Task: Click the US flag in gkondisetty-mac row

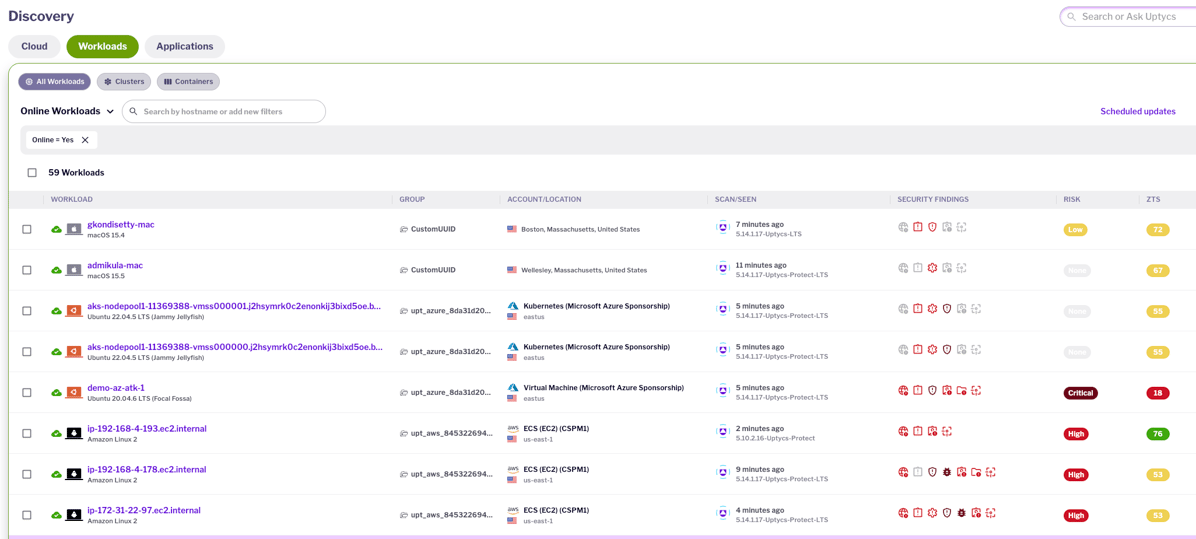Action: (x=512, y=229)
